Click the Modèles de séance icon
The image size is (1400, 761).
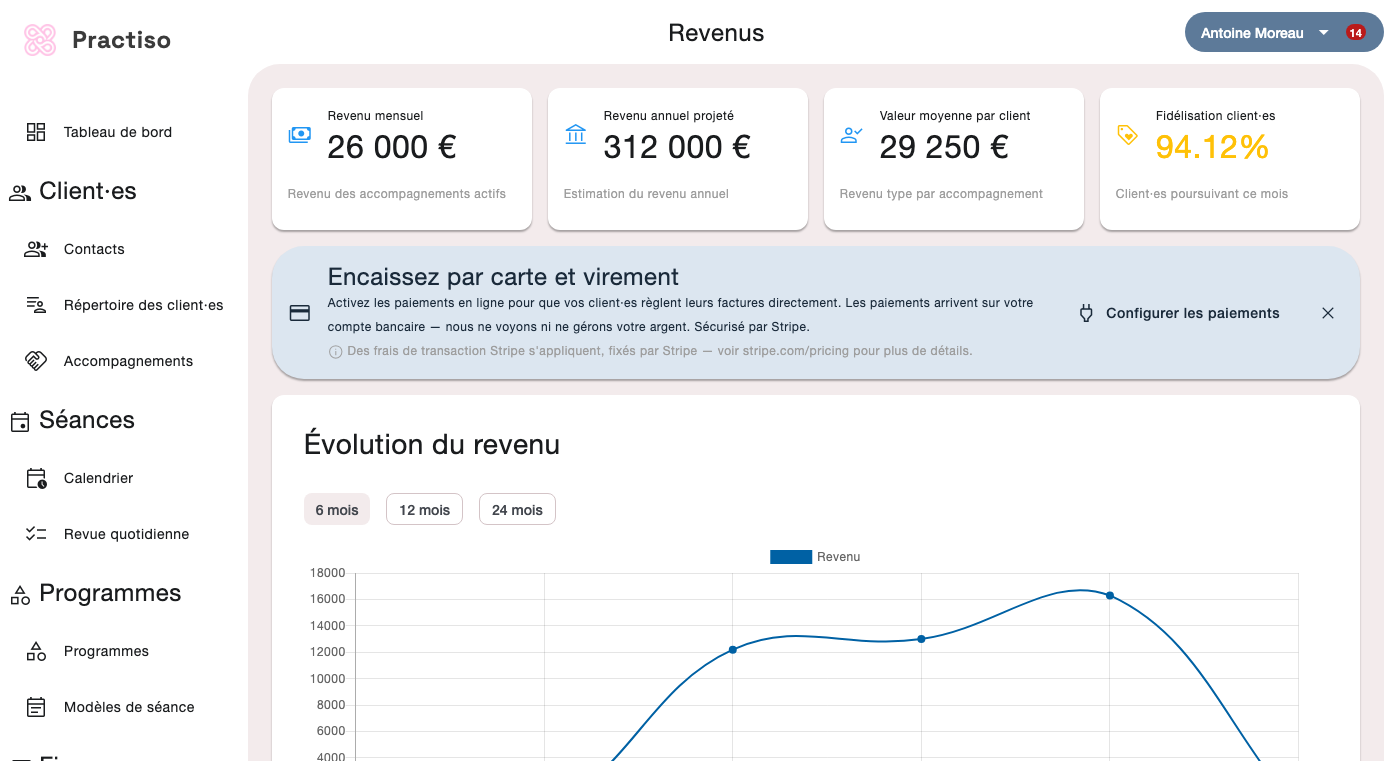coord(36,707)
